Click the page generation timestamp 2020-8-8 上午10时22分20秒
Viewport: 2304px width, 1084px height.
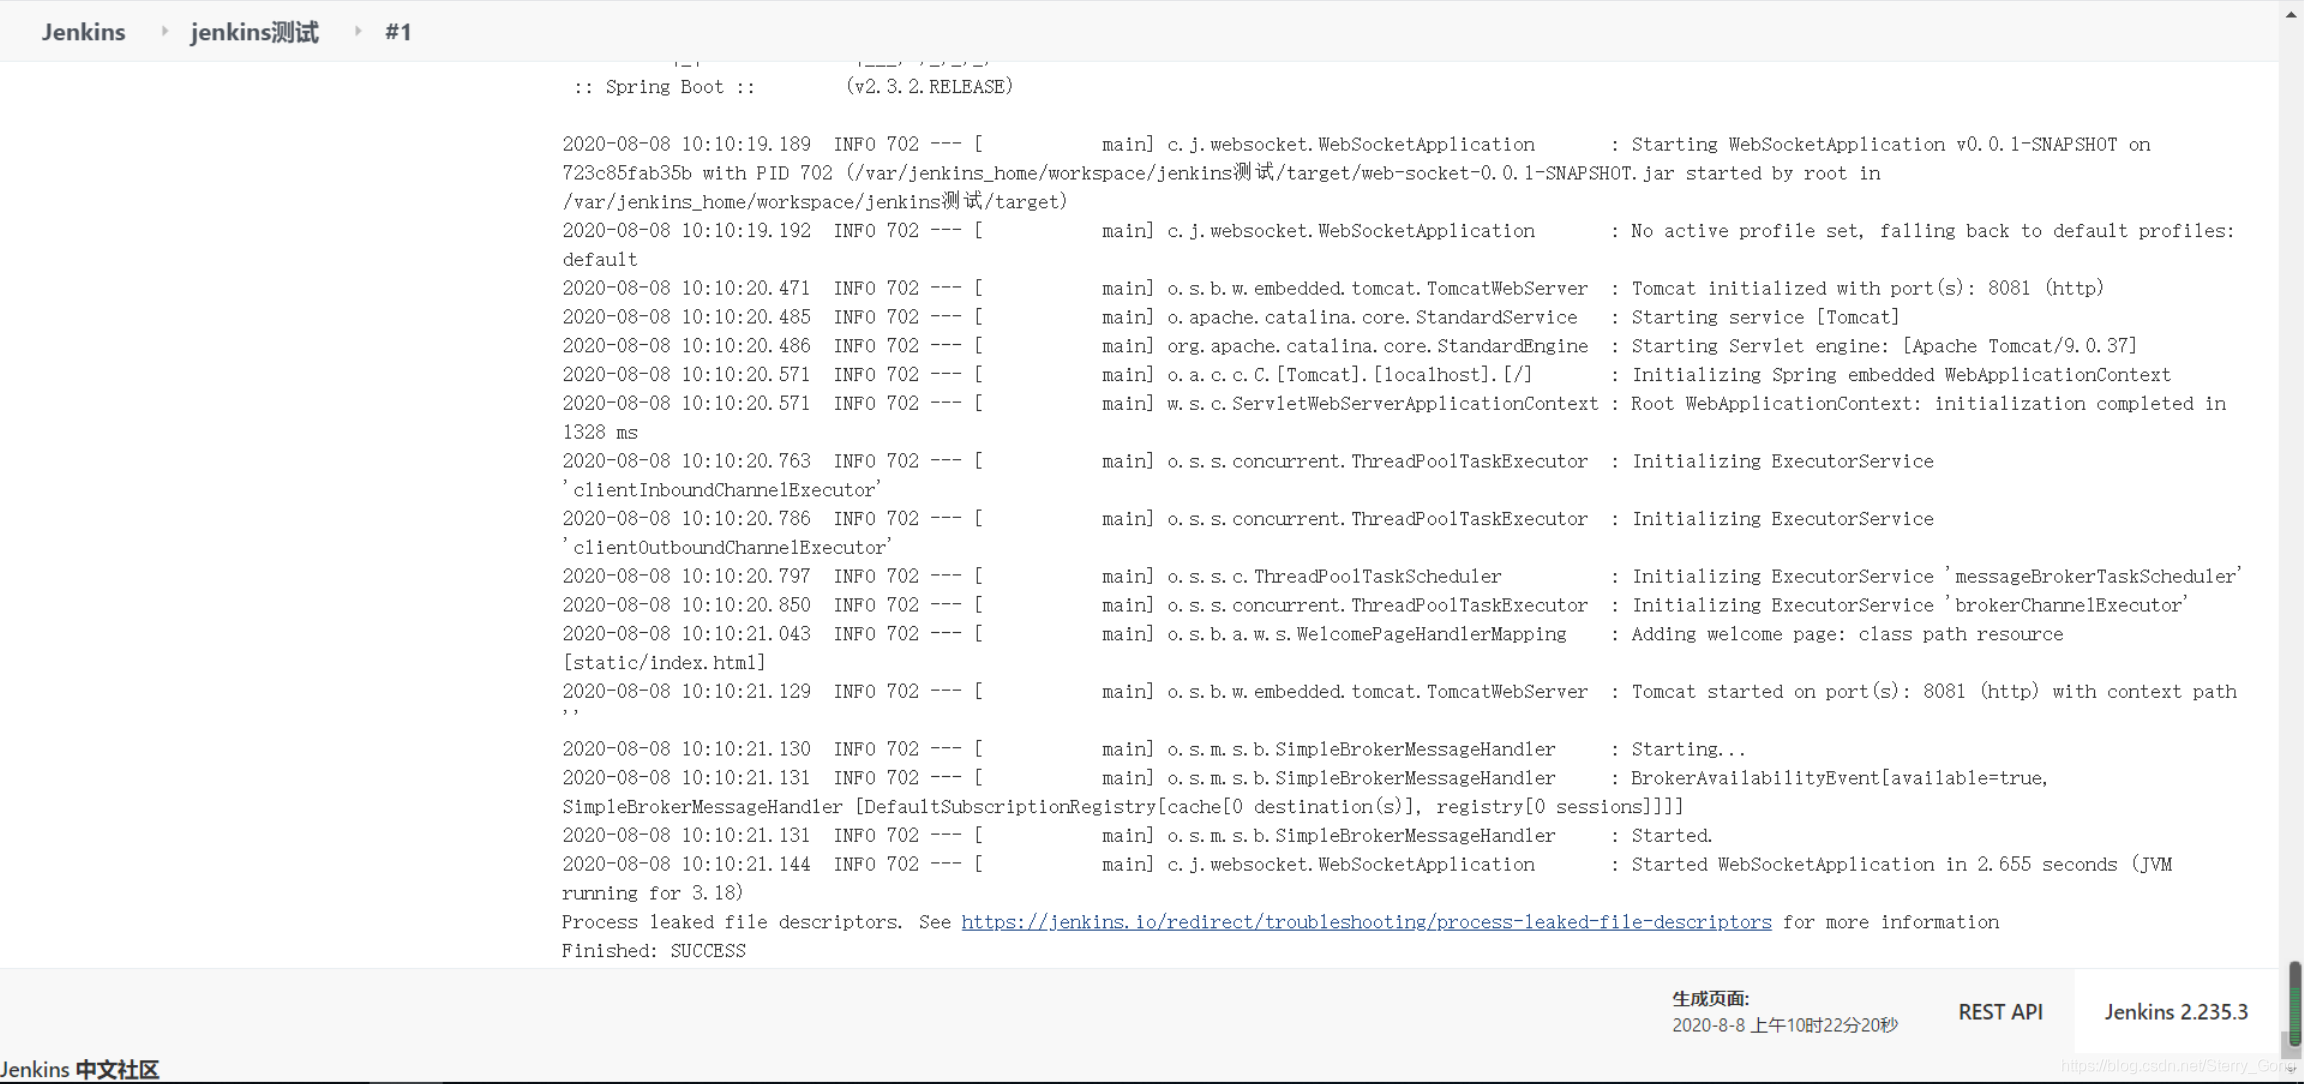pos(1785,1025)
